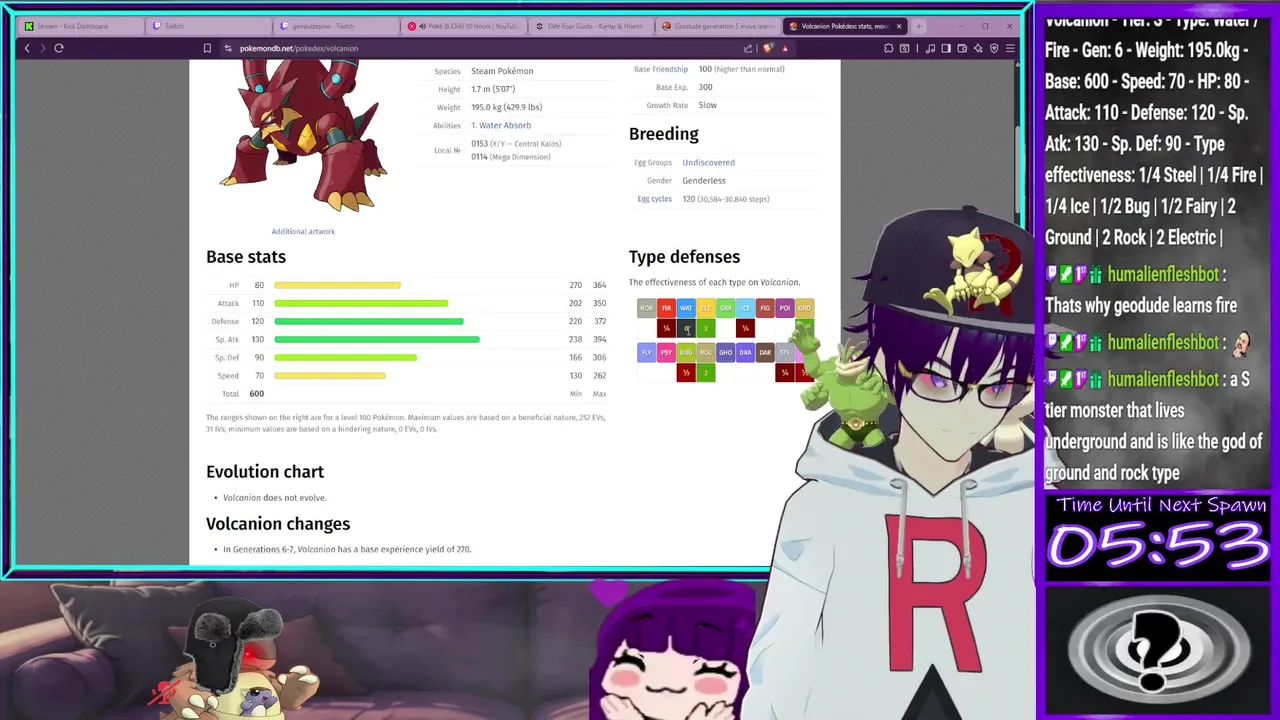This screenshot has height=720, width=1280.
Task: Open the screenshot toolbar icon beside extensions
Action: pyautogui.click(x=904, y=48)
